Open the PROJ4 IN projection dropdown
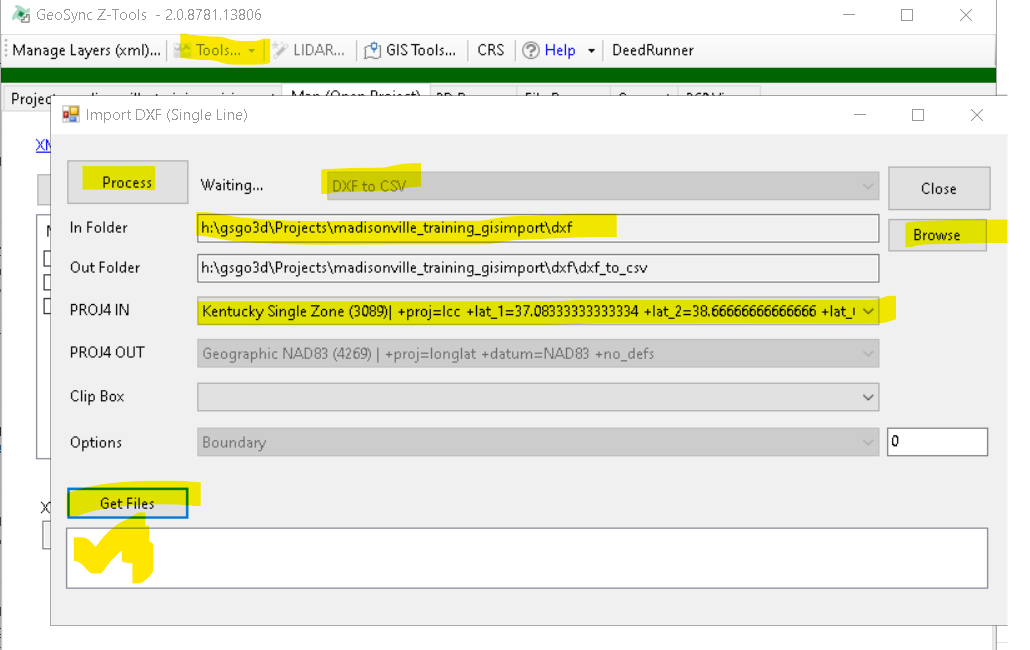Screen dimensions: 1030x650 (x=868, y=311)
